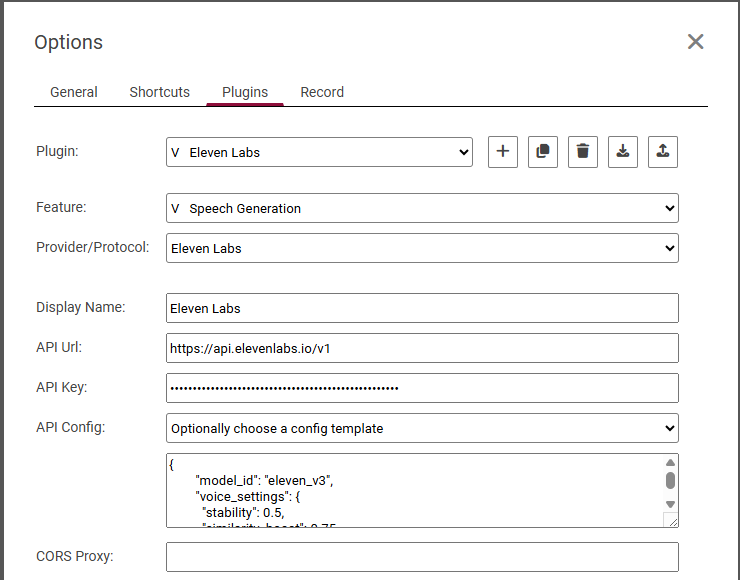Click the Feature: label

point(61,207)
